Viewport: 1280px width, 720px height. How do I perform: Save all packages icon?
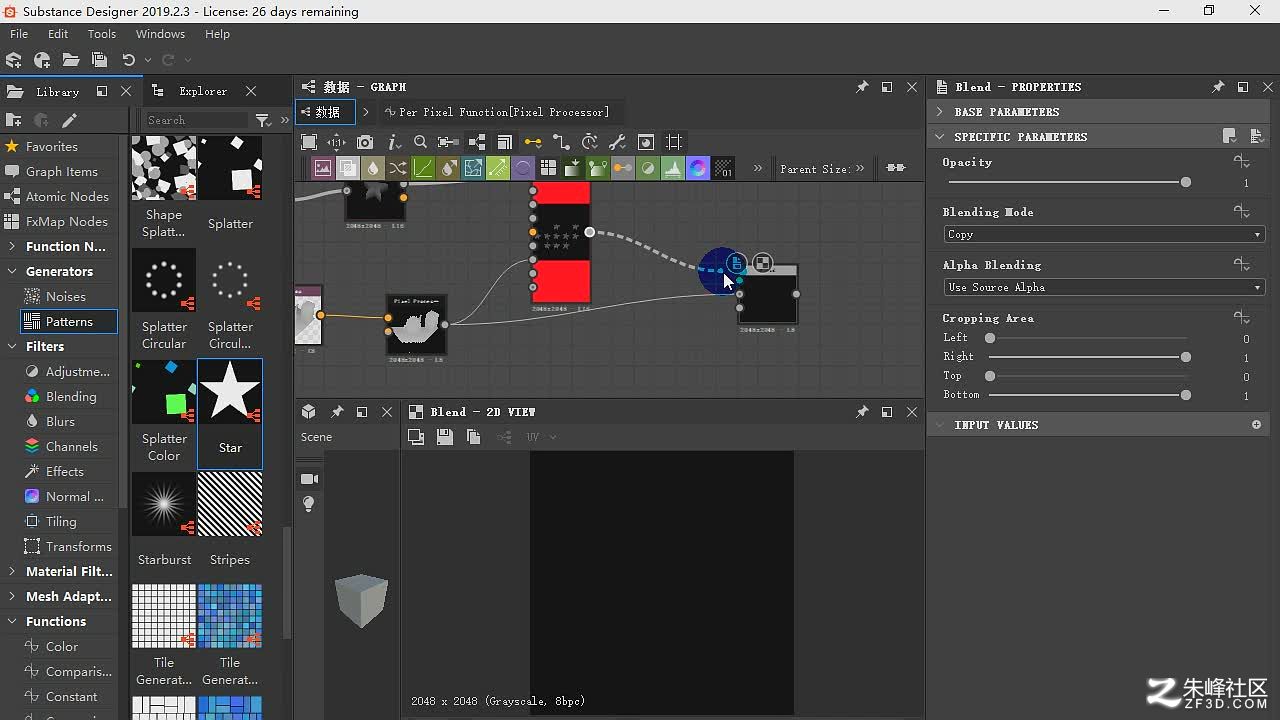pyautogui.click(x=98, y=60)
